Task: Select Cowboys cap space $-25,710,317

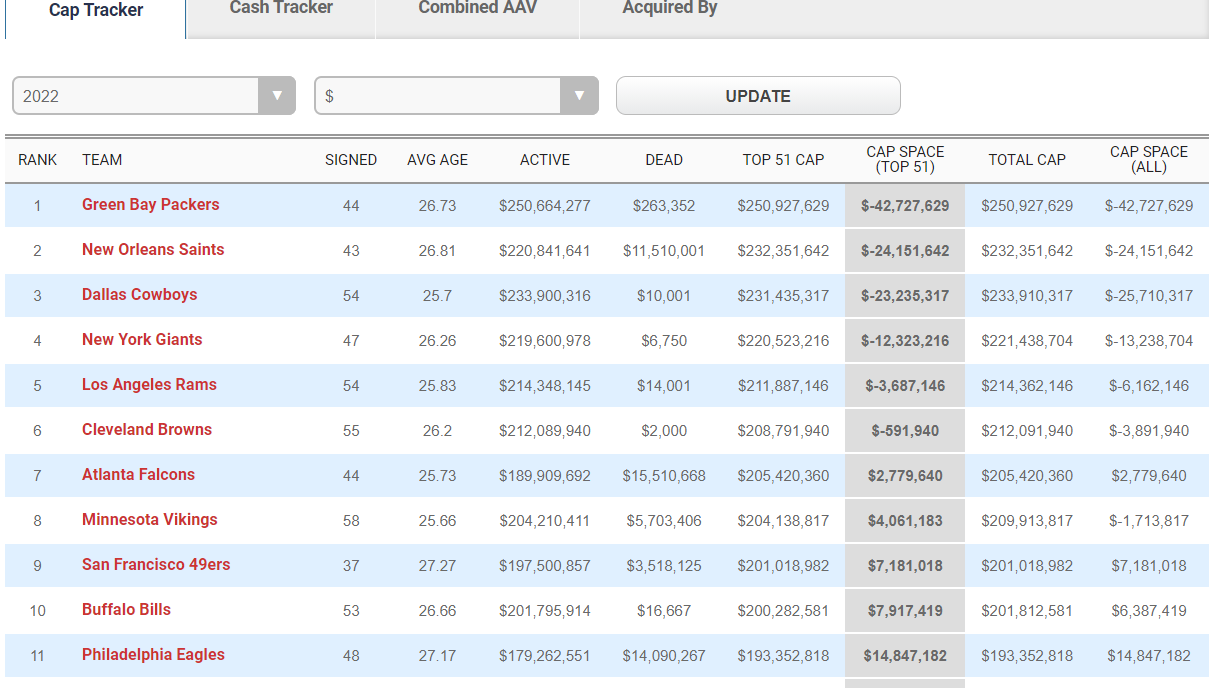Action: click(x=1149, y=296)
